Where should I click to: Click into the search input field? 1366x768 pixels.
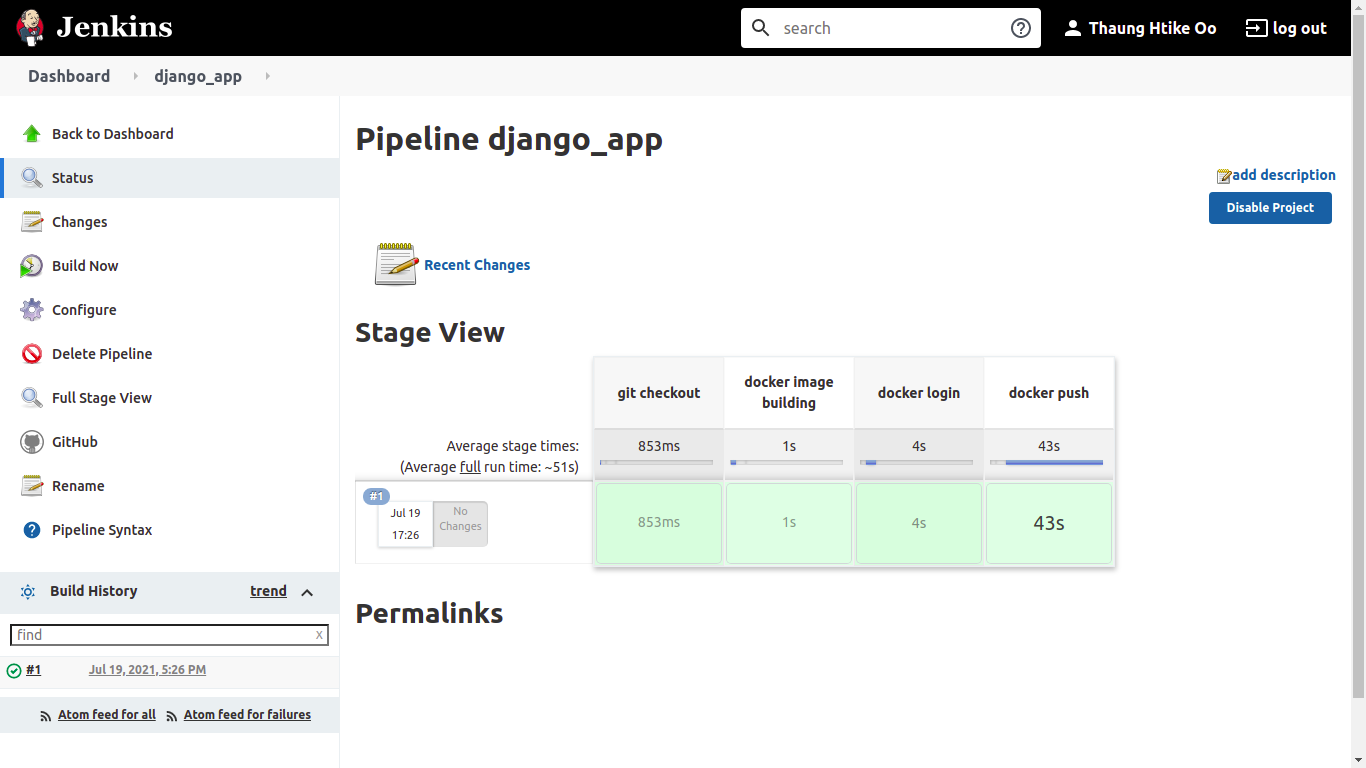[x=890, y=28]
